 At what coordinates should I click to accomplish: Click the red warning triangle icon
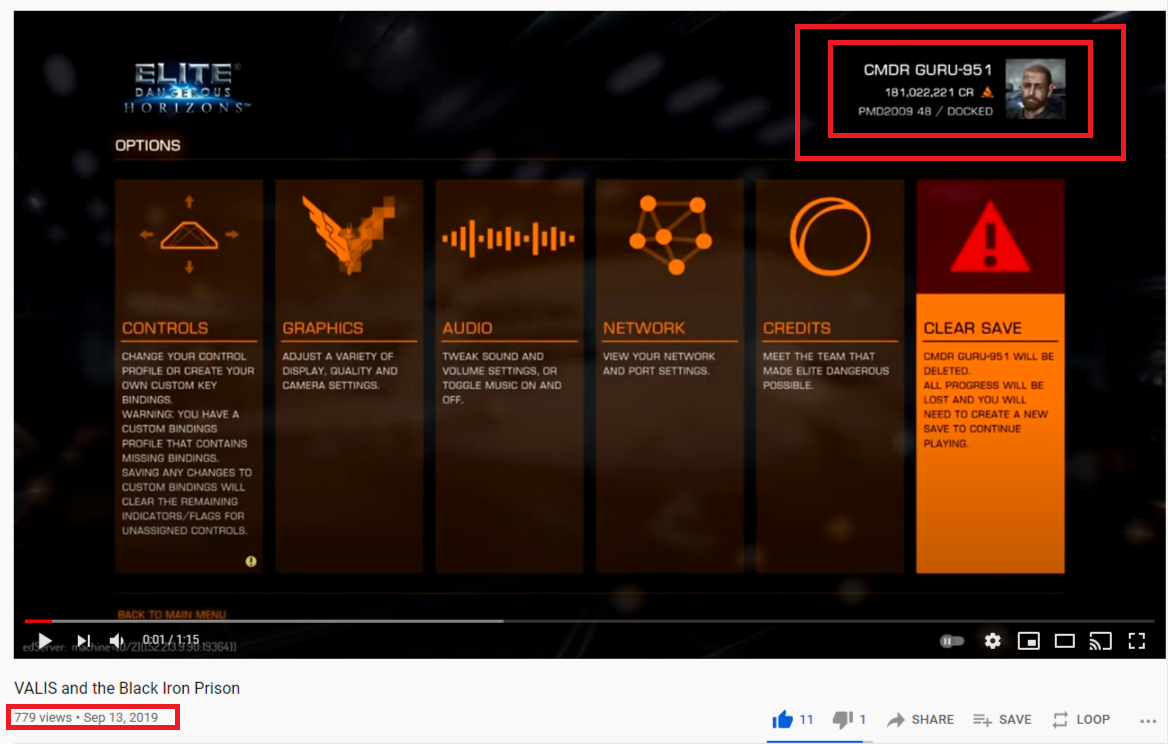click(x=990, y=235)
